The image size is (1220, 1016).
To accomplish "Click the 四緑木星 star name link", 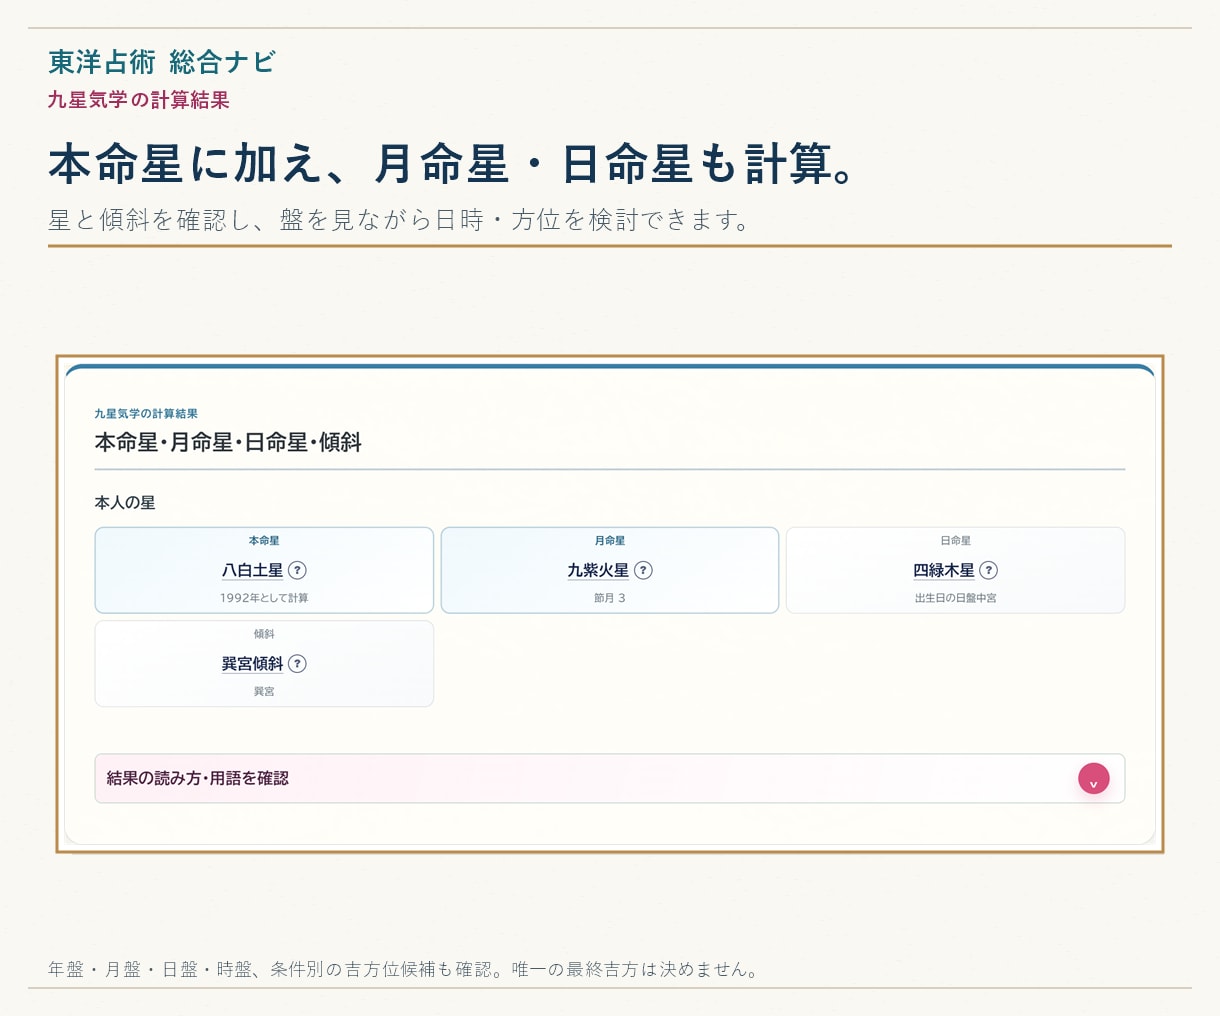I will pyautogui.click(x=943, y=570).
